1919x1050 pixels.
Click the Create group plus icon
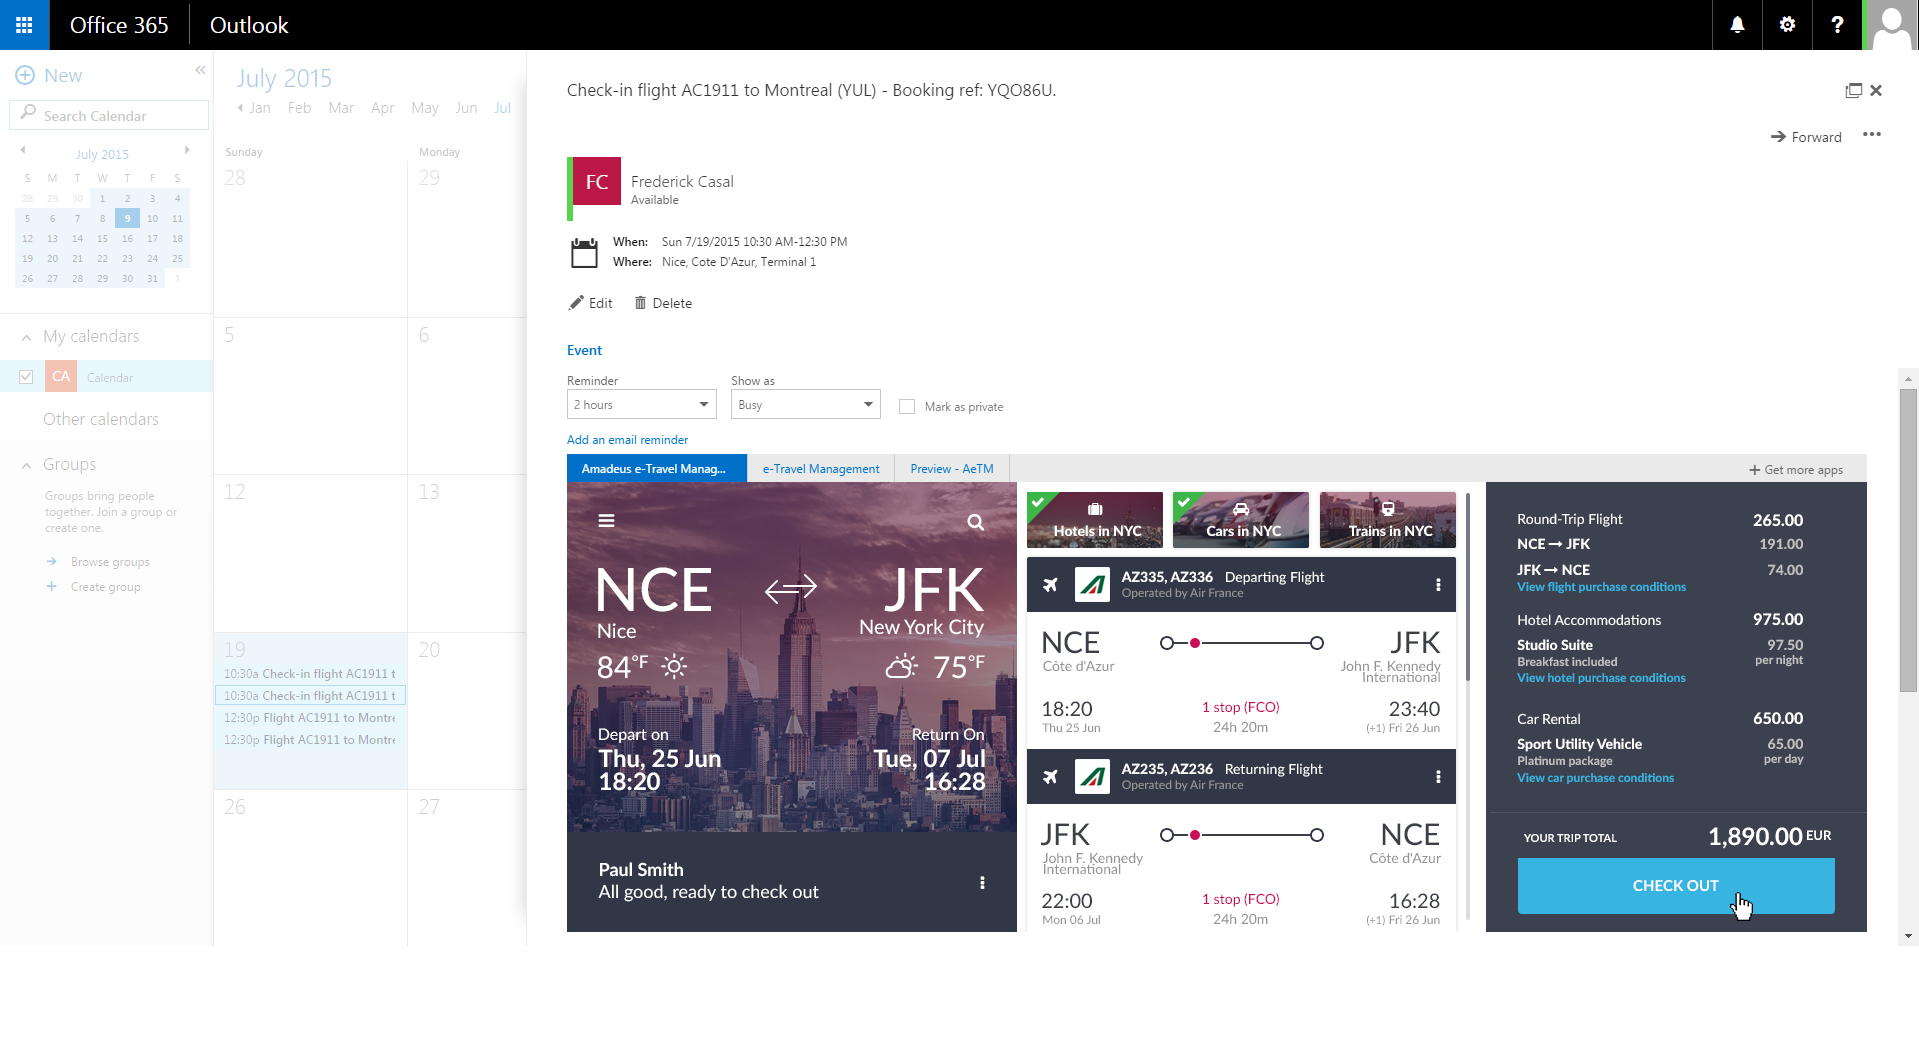coord(51,586)
